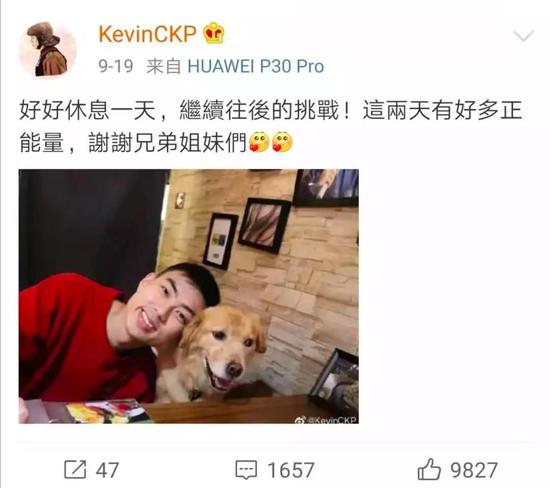Click the Weibo logo watermark on photo
Screen dimensions: 550x488
[x=301, y=420]
